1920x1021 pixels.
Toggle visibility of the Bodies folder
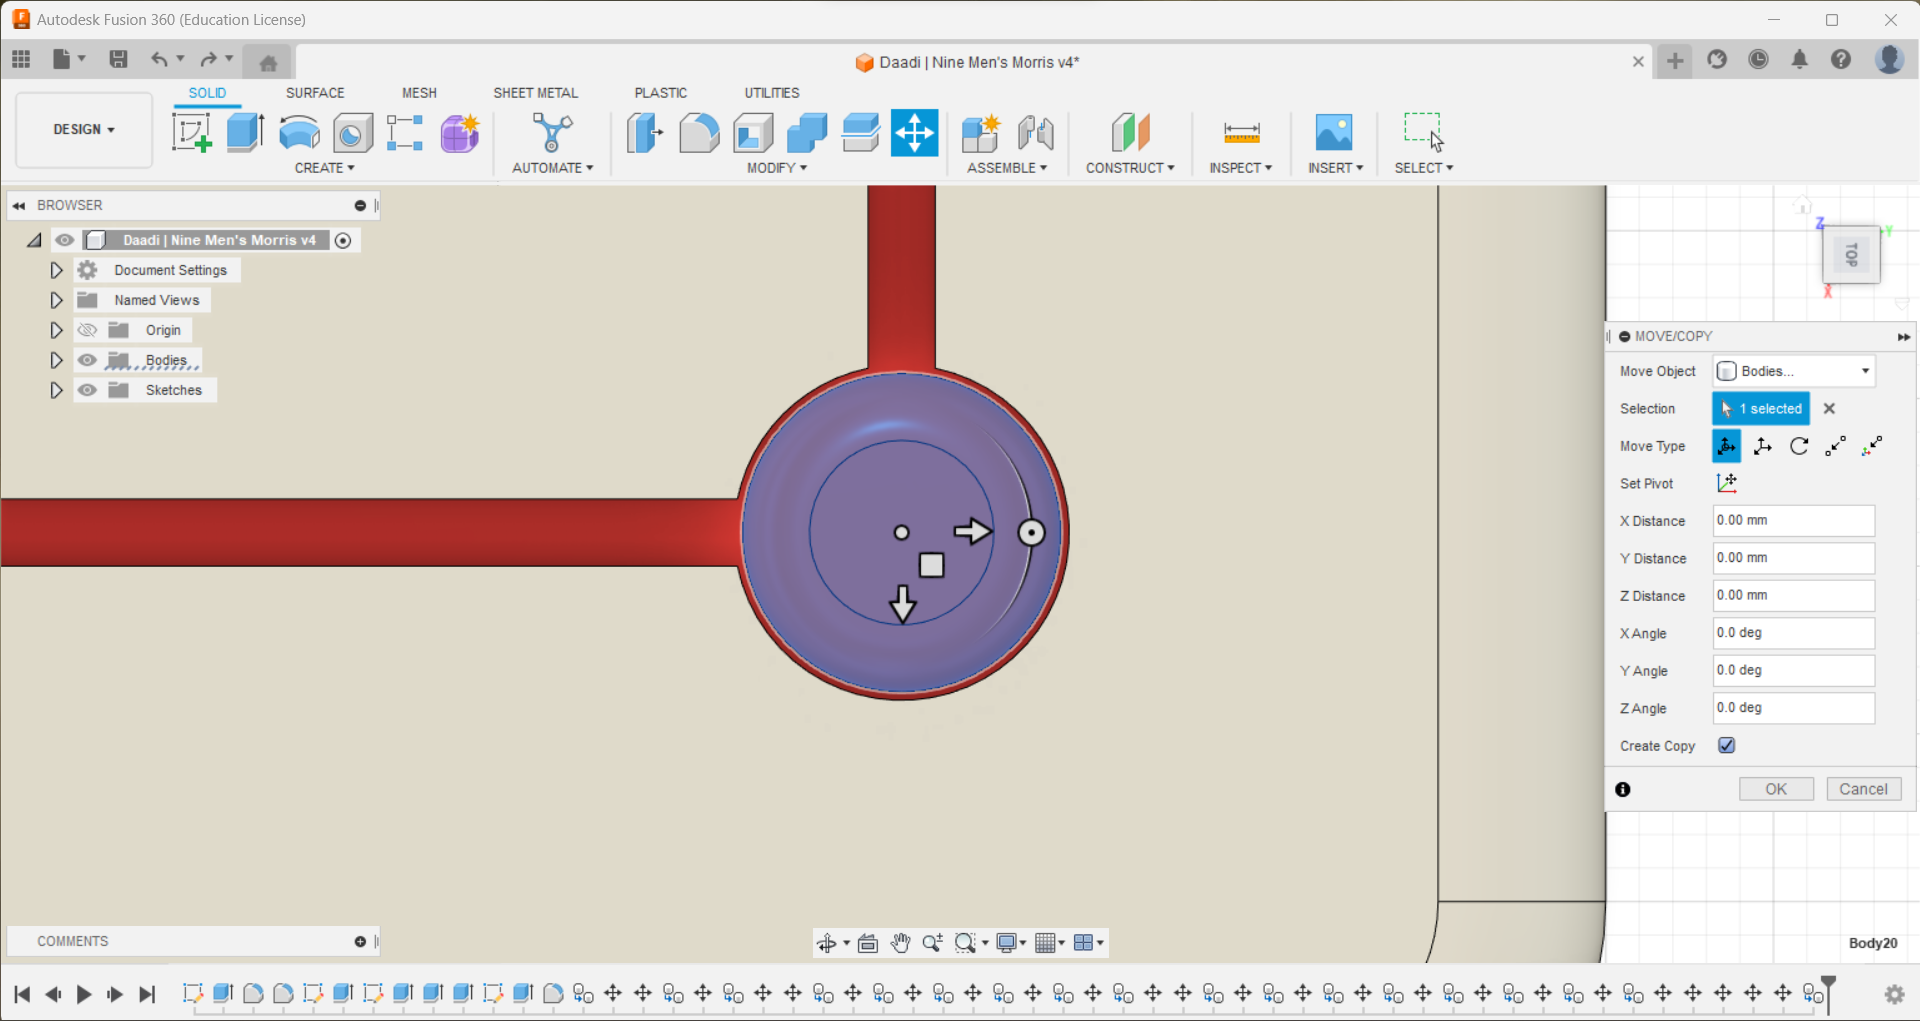[x=87, y=360]
